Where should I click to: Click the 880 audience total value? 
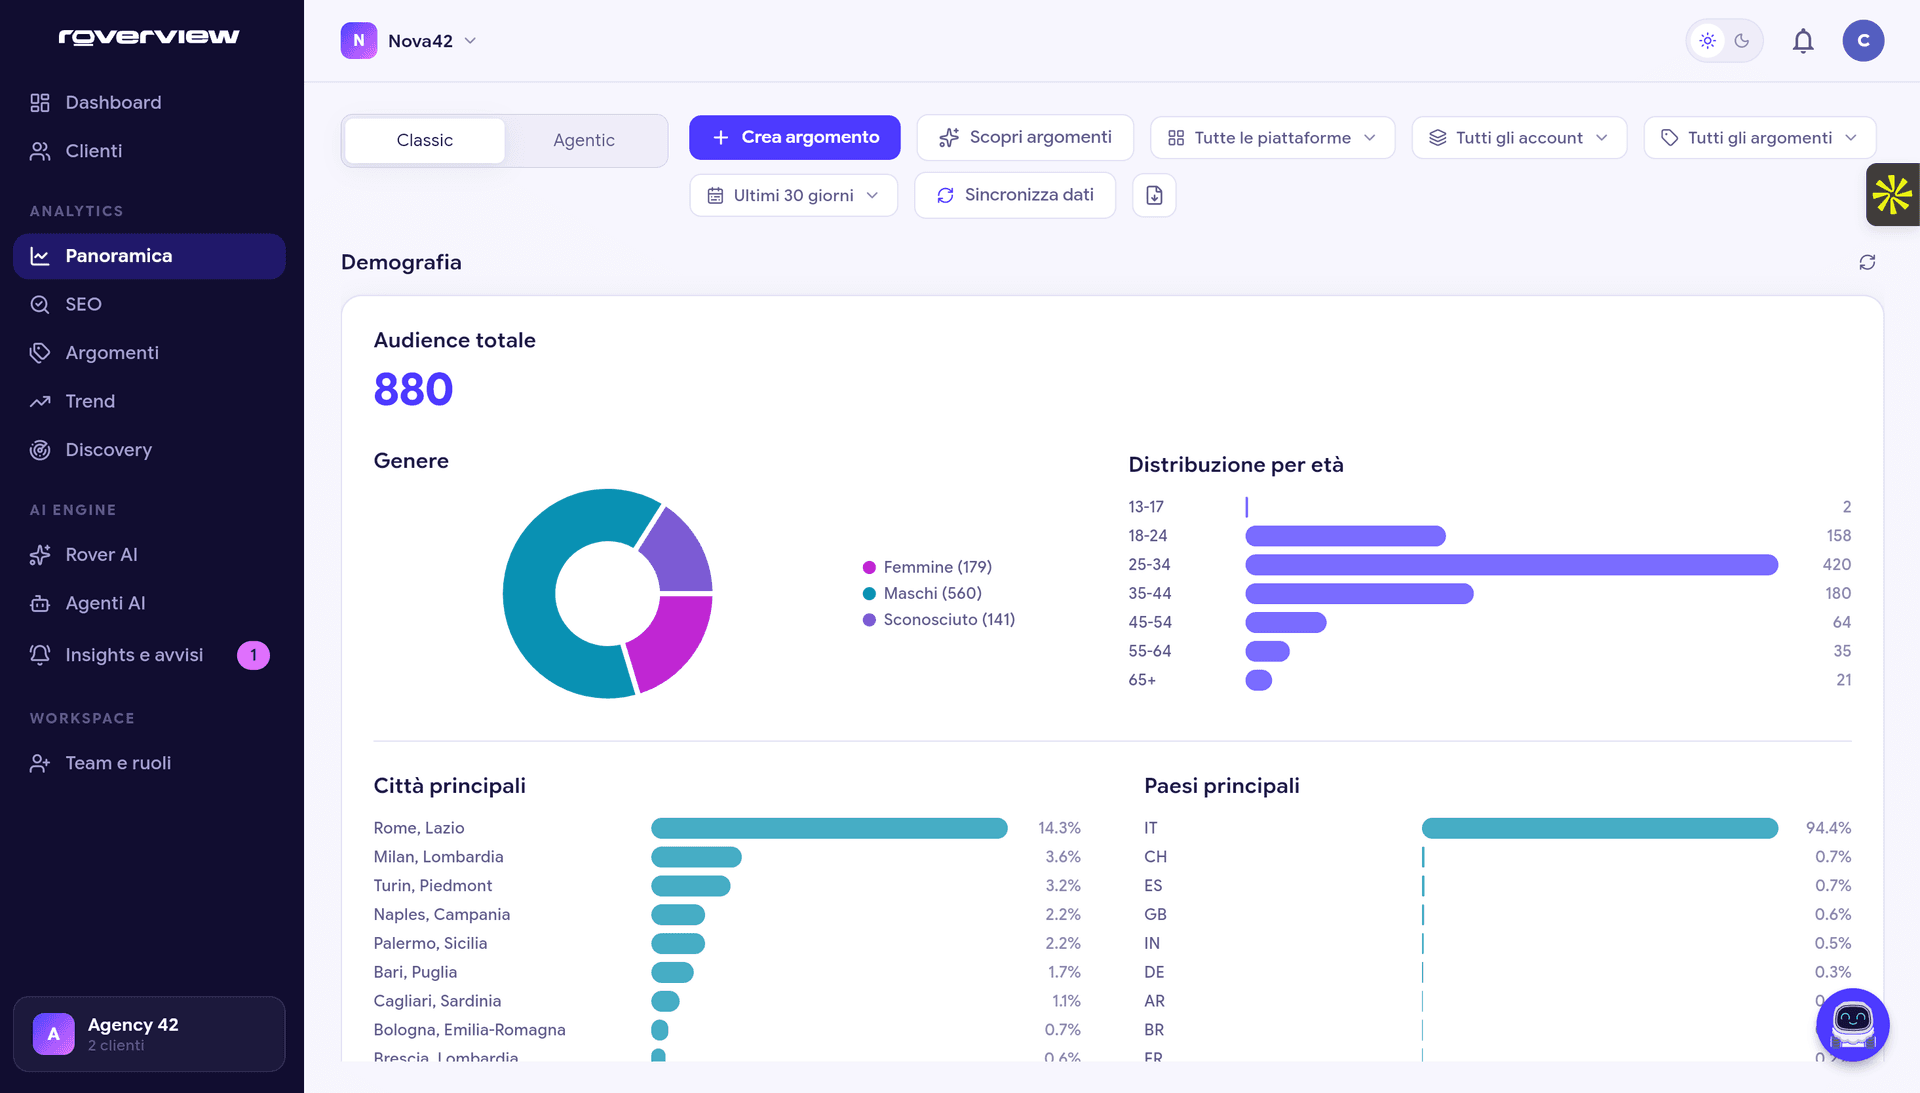(x=413, y=390)
